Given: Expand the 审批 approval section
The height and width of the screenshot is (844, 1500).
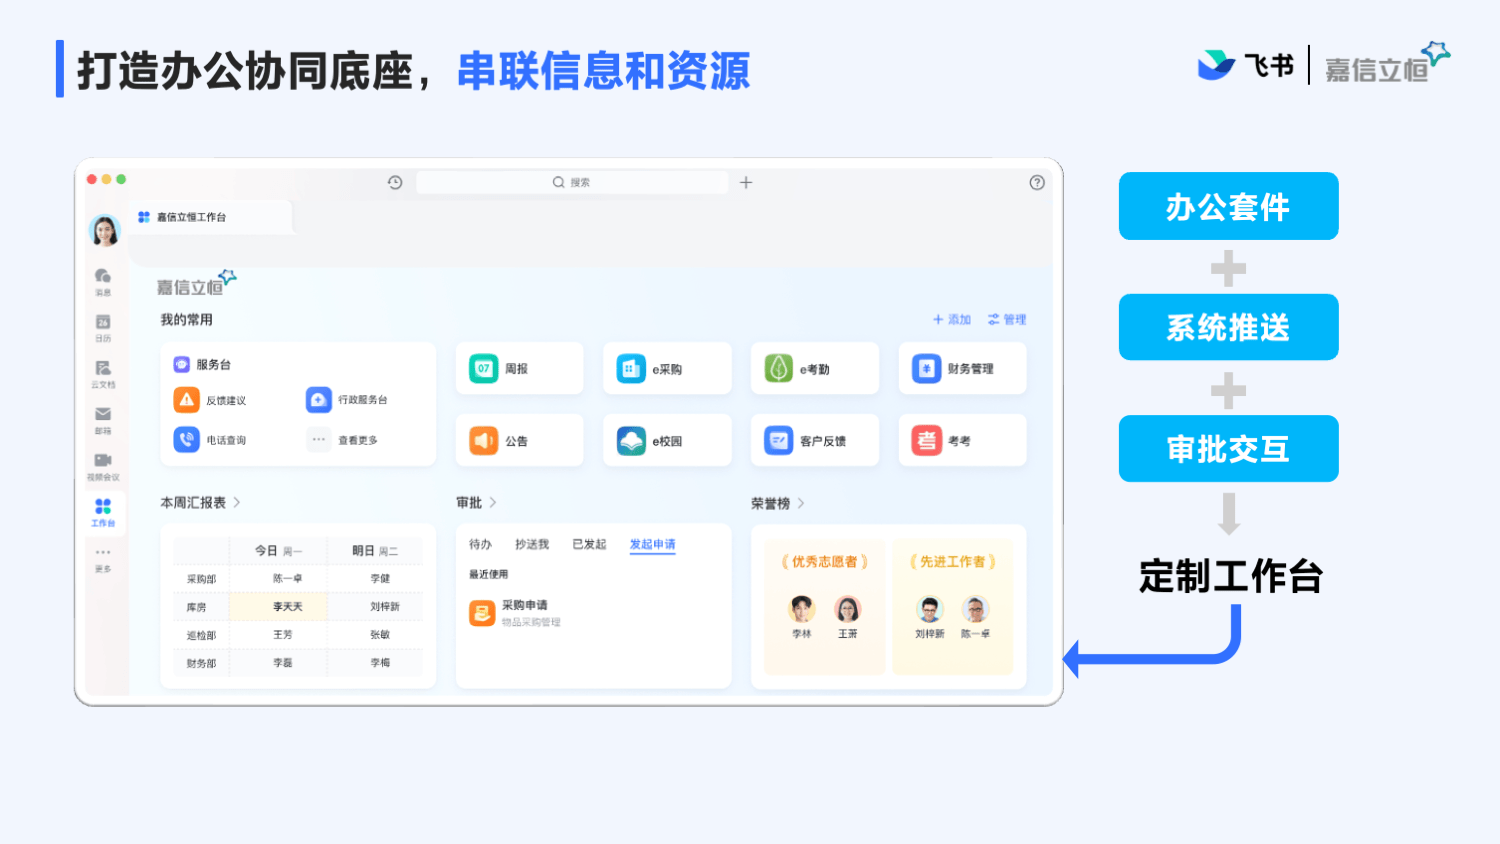Looking at the screenshot, I should 476,503.
